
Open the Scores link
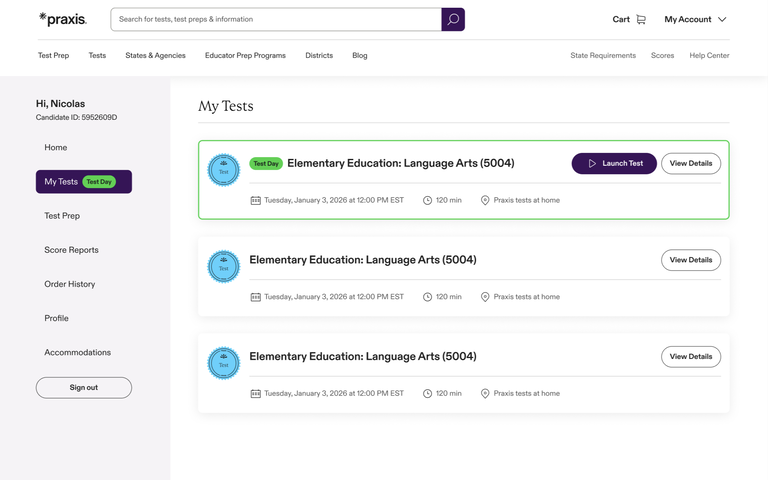662,55
